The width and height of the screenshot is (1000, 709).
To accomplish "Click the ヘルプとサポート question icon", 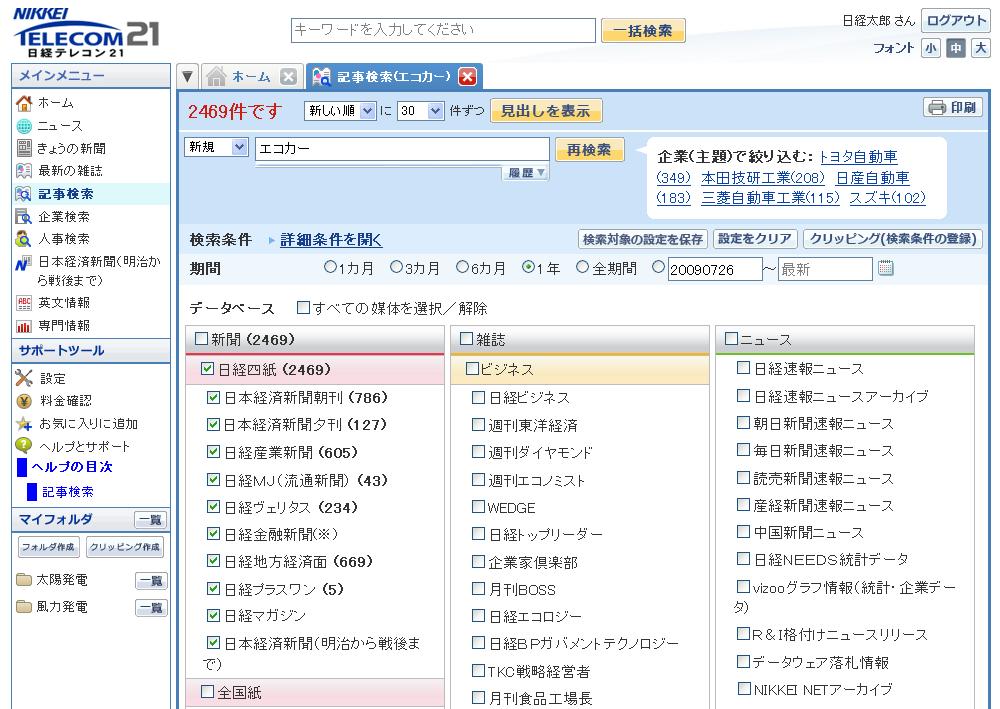I will 24,446.
